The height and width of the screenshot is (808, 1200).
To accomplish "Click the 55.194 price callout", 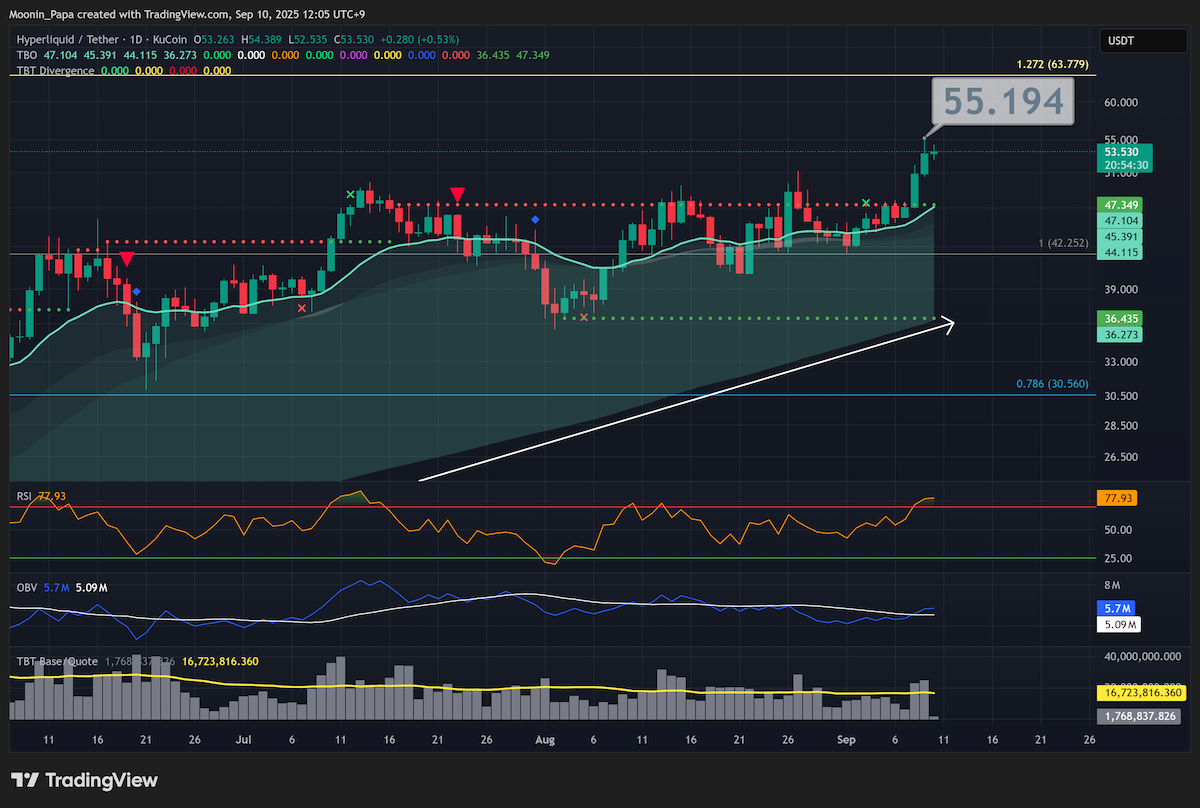I will (x=1003, y=103).
